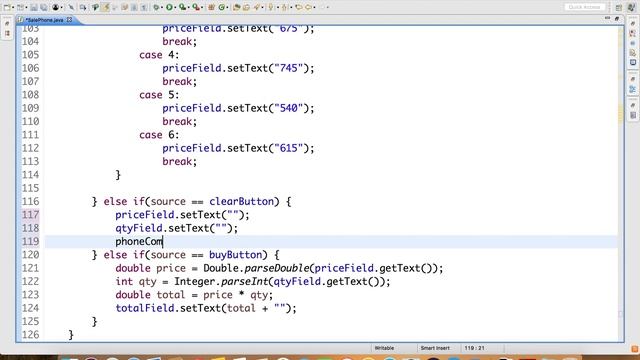The image size is (640, 360).
Task: Click line number 116 in the gutter
Action: [30, 201]
